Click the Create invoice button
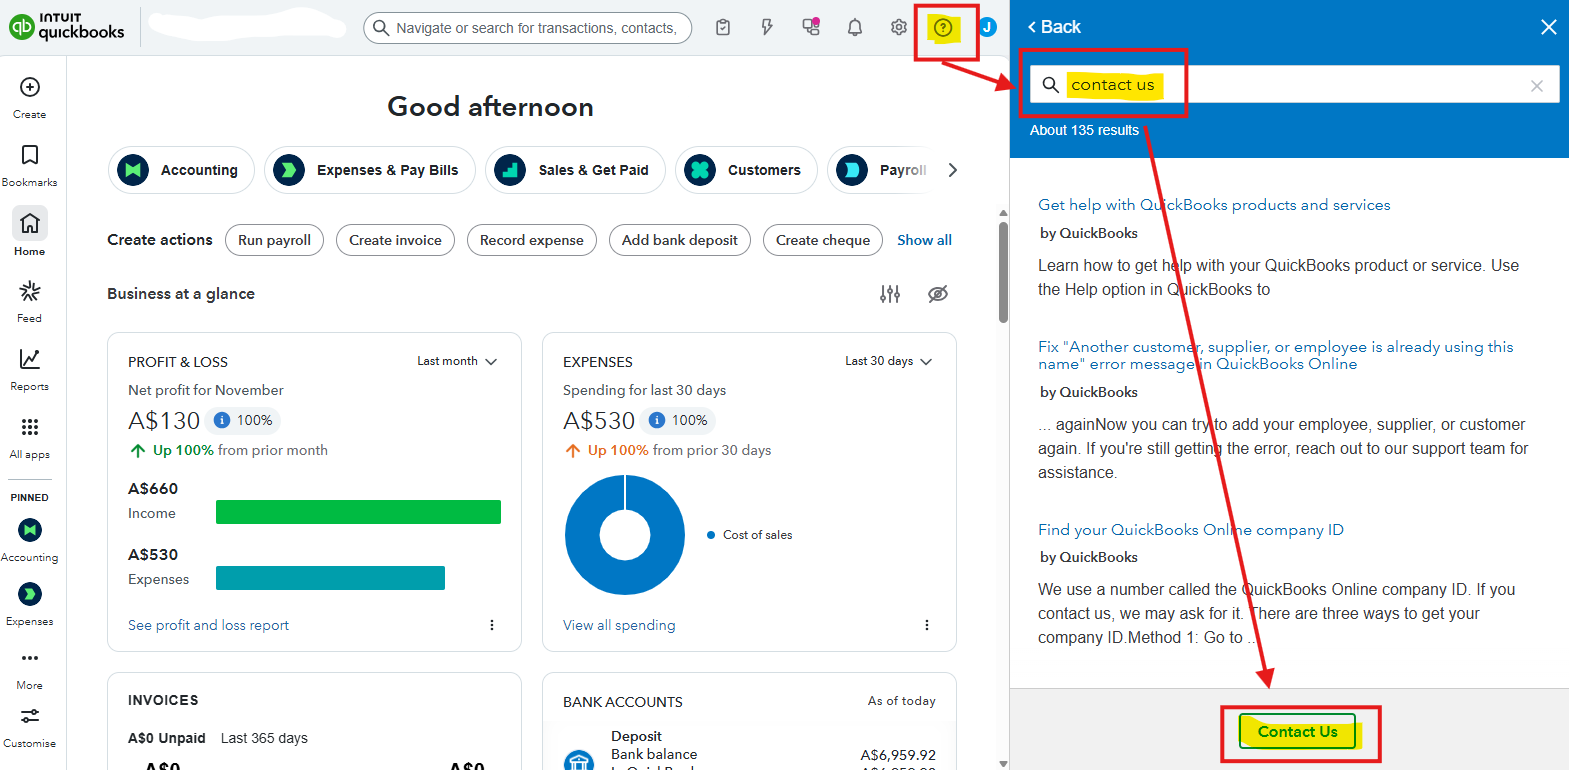Image resolution: width=1569 pixels, height=770 pixels. (x=395, y=240)
